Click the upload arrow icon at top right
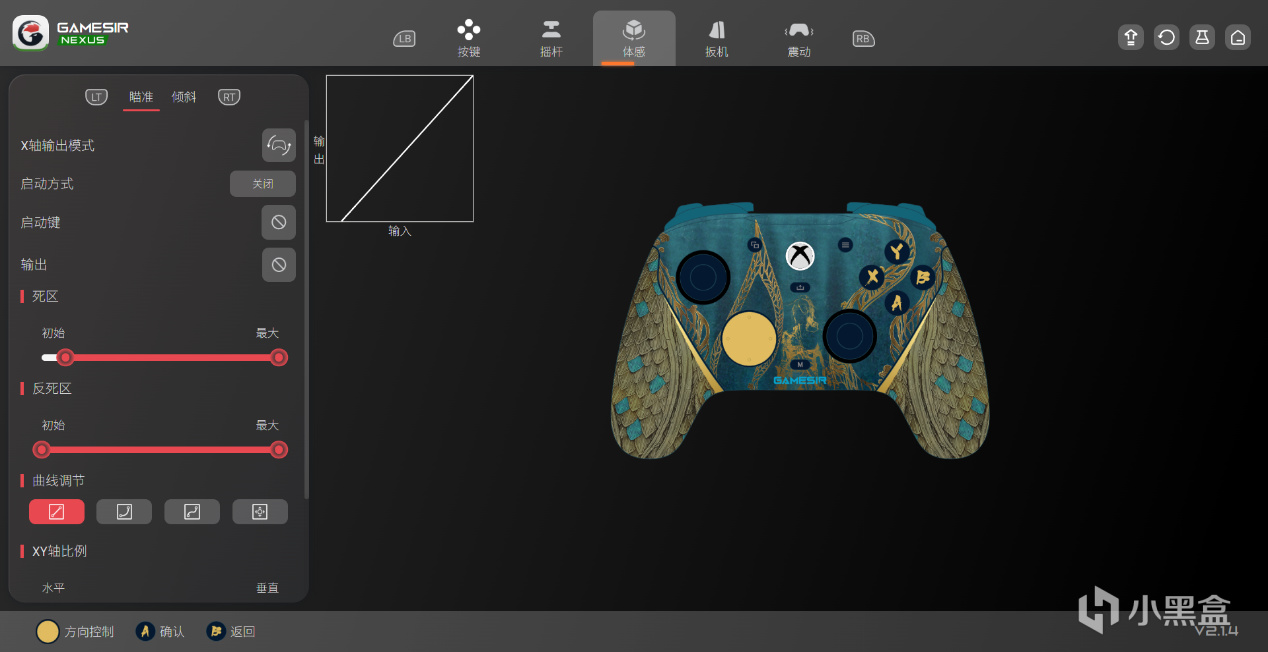The width and height of the screenshot is (1268, 652). tap(1131, 37)
